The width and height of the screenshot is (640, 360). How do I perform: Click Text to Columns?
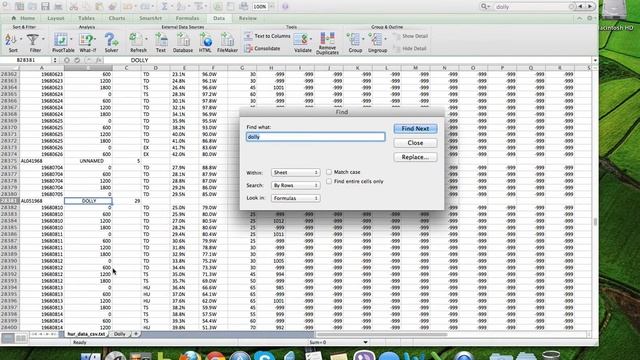[x=267, y=36]
